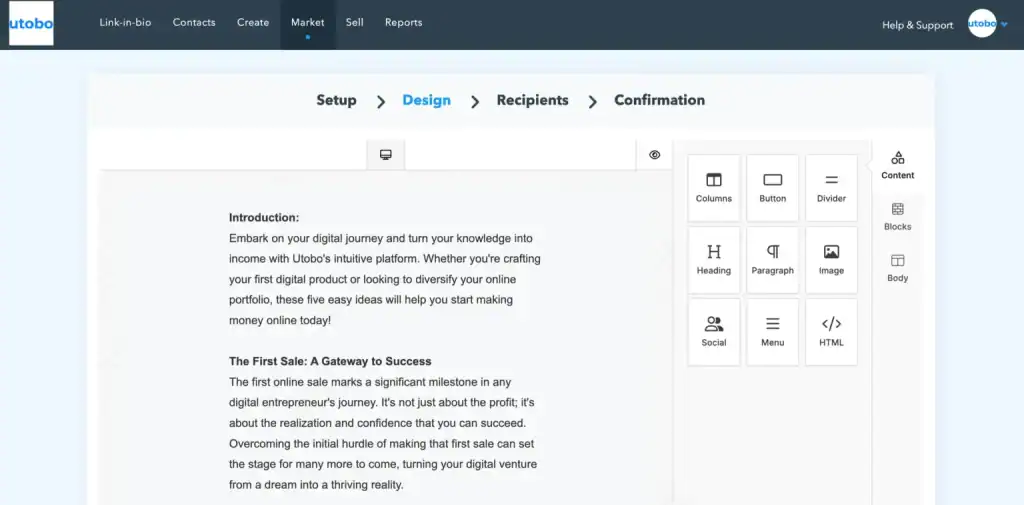Open the Contacts menu
1024x505 pixels.
[194, 22]
